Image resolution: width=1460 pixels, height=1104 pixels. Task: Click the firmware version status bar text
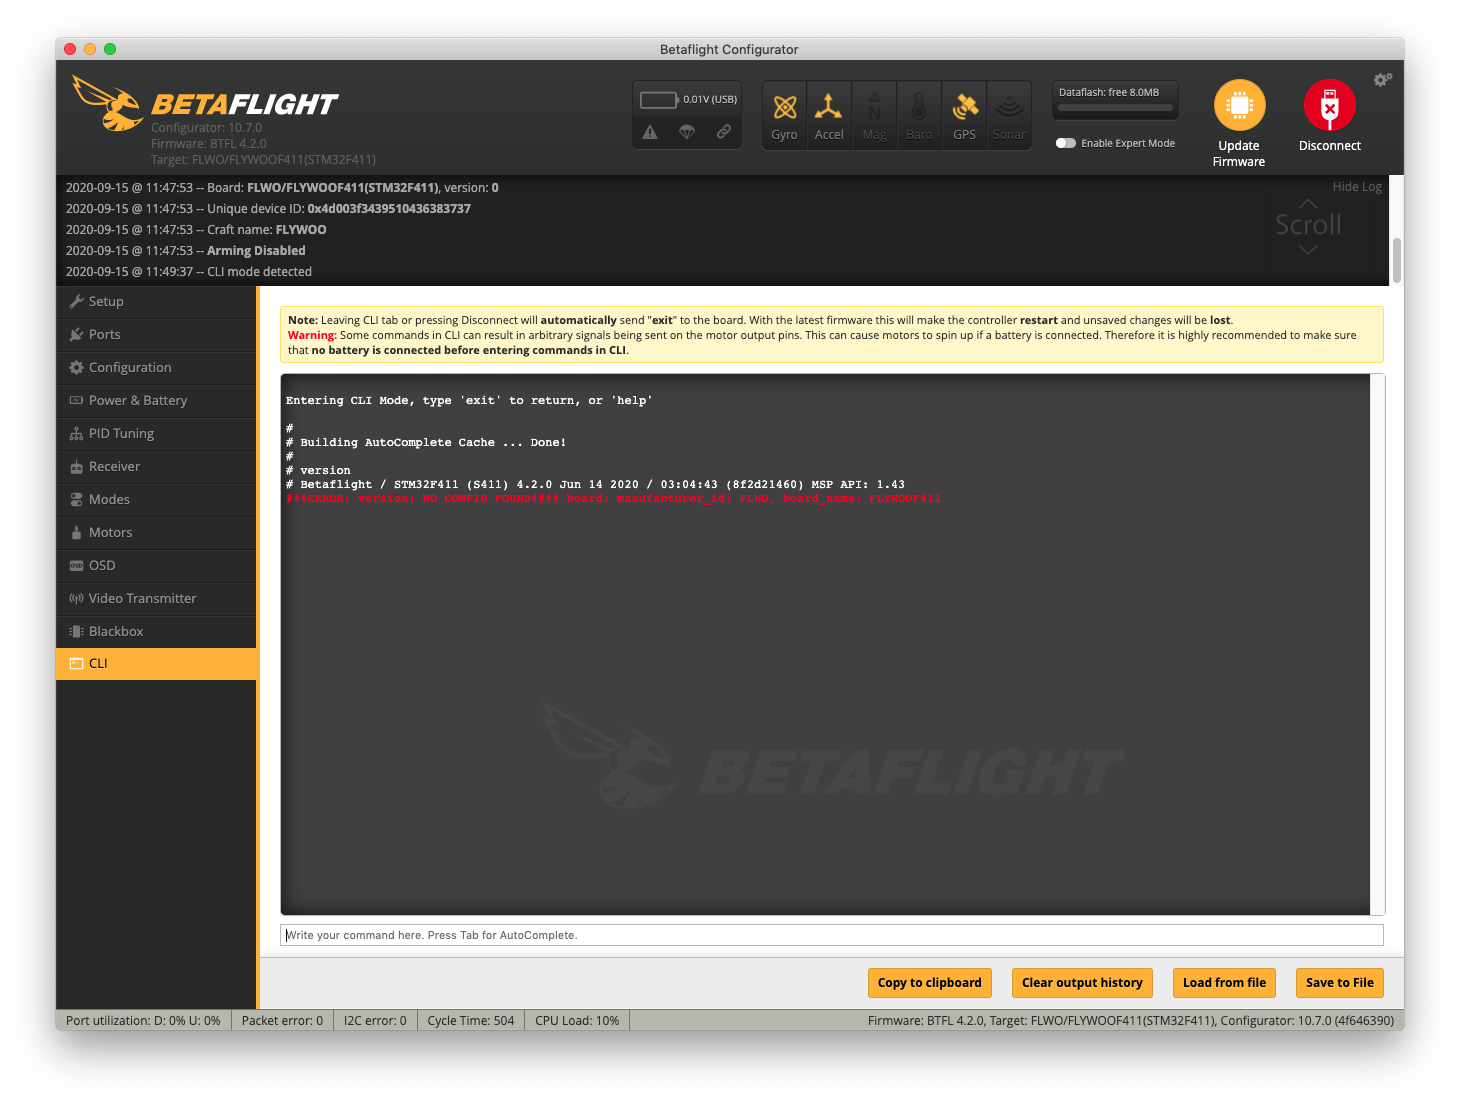coord(1131,1021)
